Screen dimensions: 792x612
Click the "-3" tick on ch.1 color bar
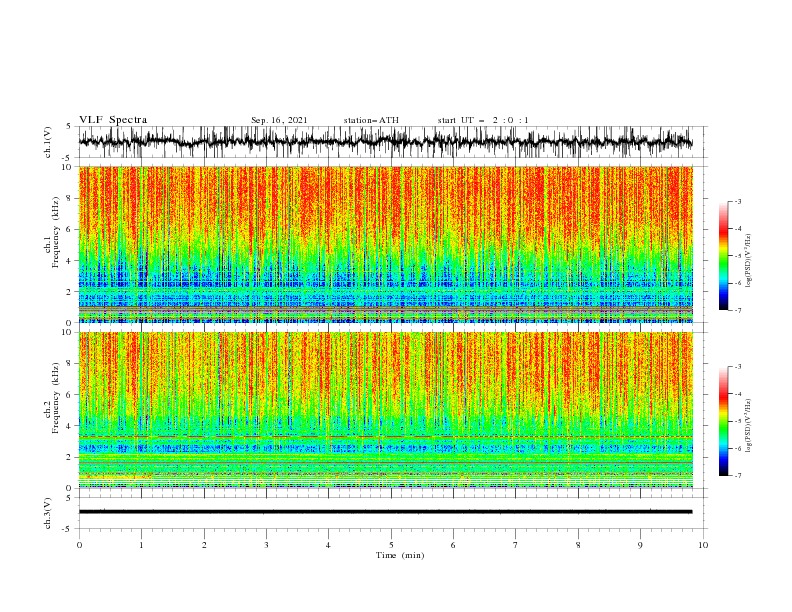738,201
